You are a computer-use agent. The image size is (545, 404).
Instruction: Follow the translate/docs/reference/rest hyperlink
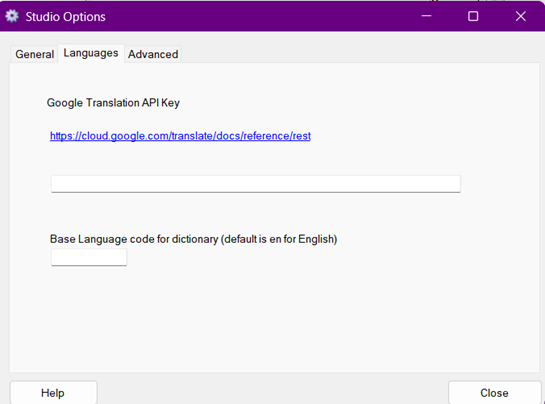[180, 136]
